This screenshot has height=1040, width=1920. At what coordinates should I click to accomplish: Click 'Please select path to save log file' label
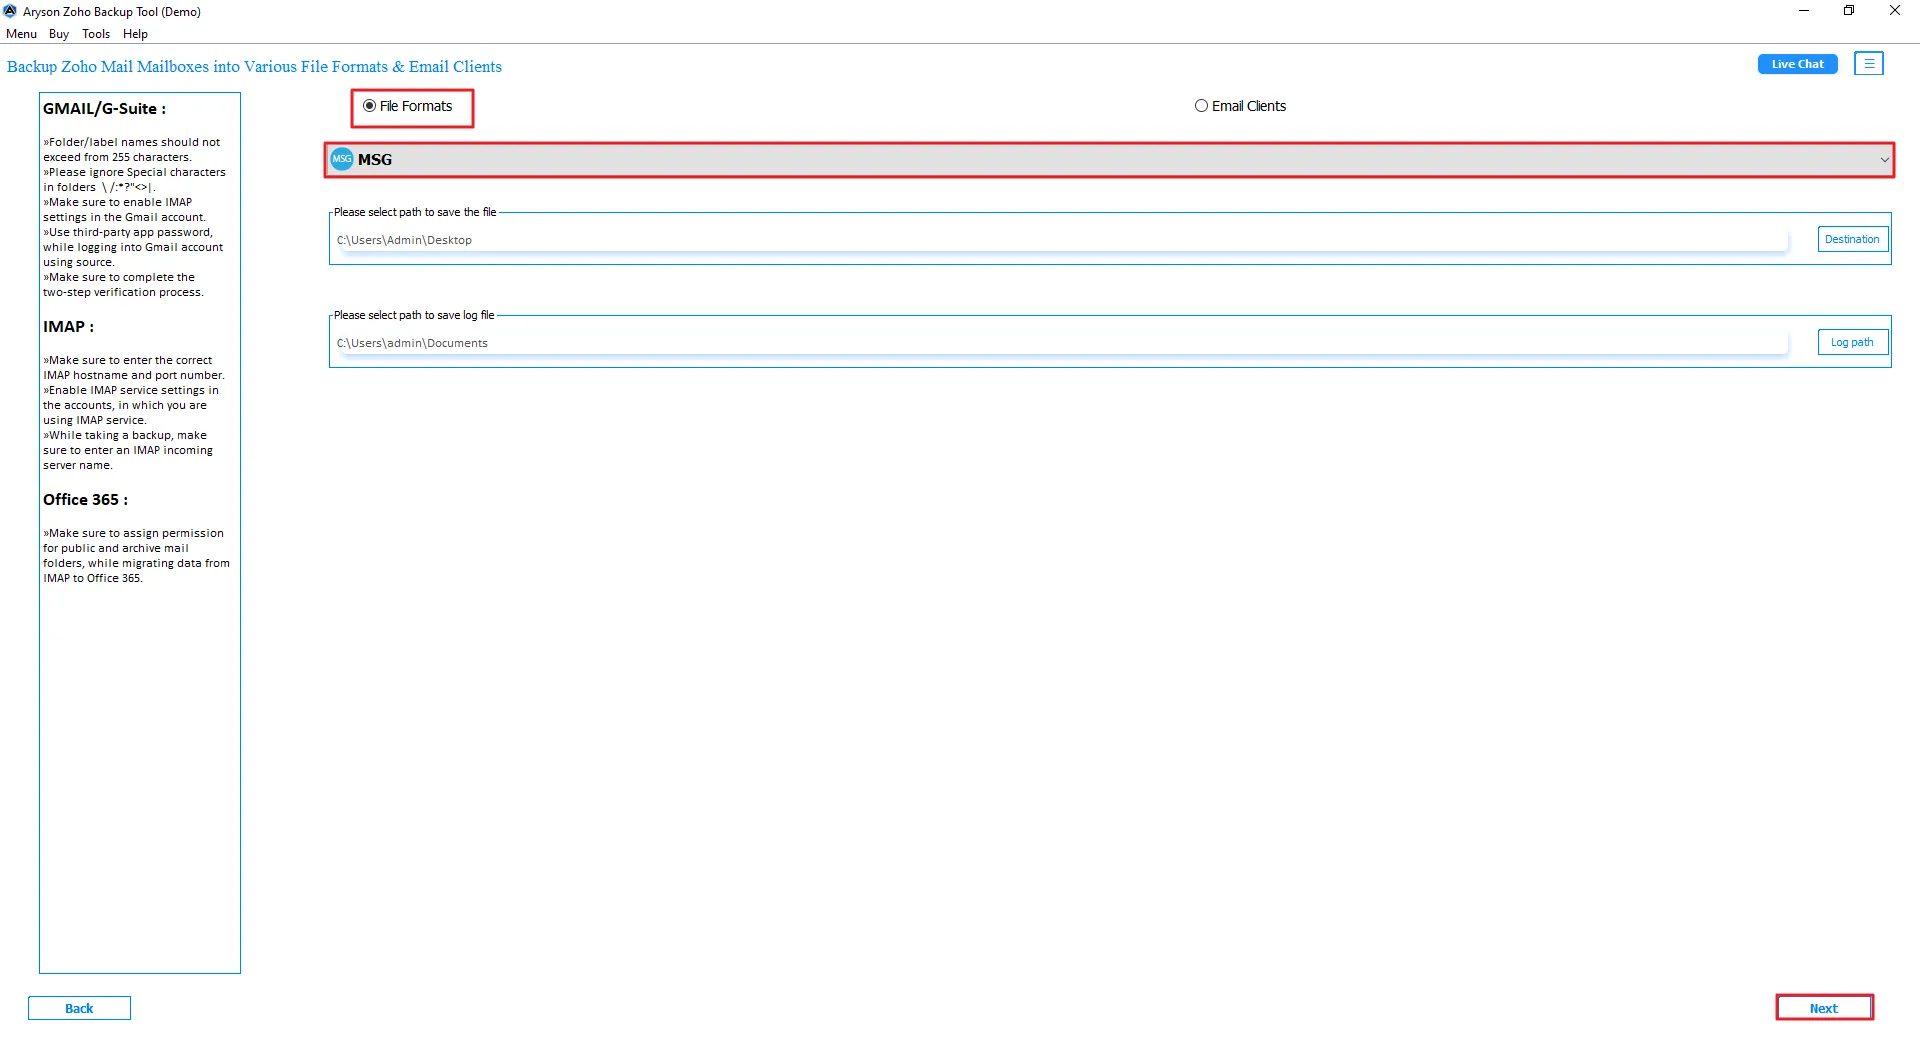click(414, 315)
